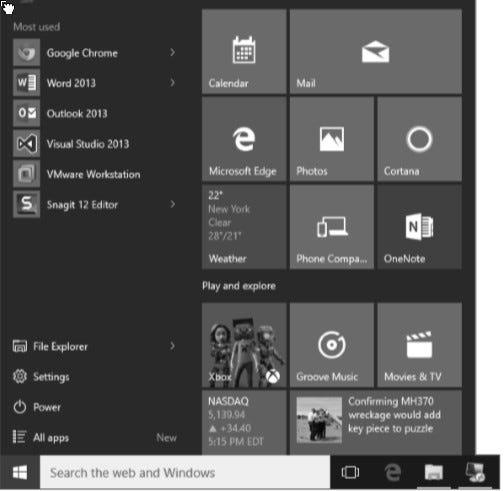
Task: Launch the OneNote tile
Action: [x=419, y=227]
